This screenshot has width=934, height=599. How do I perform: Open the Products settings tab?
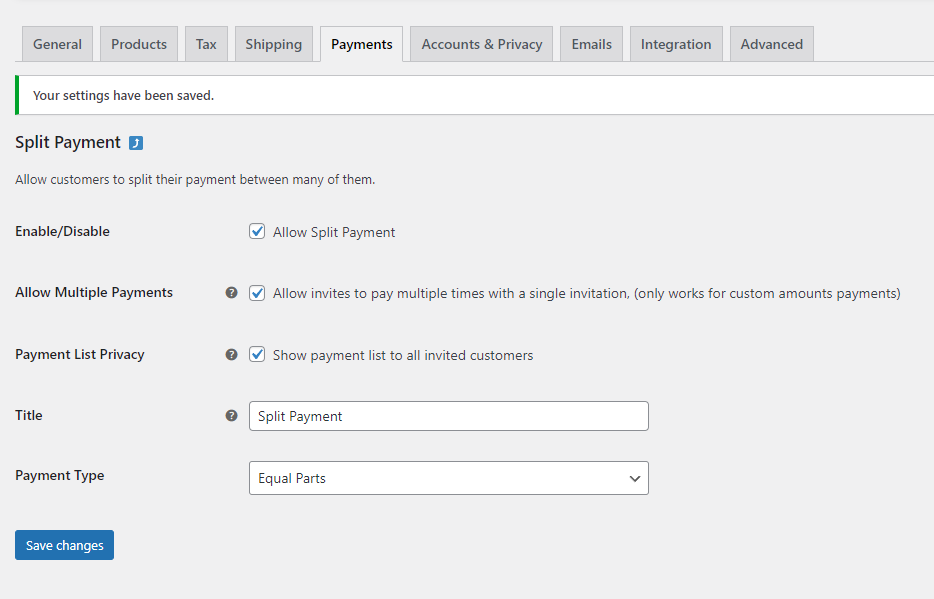pos(138,43)
